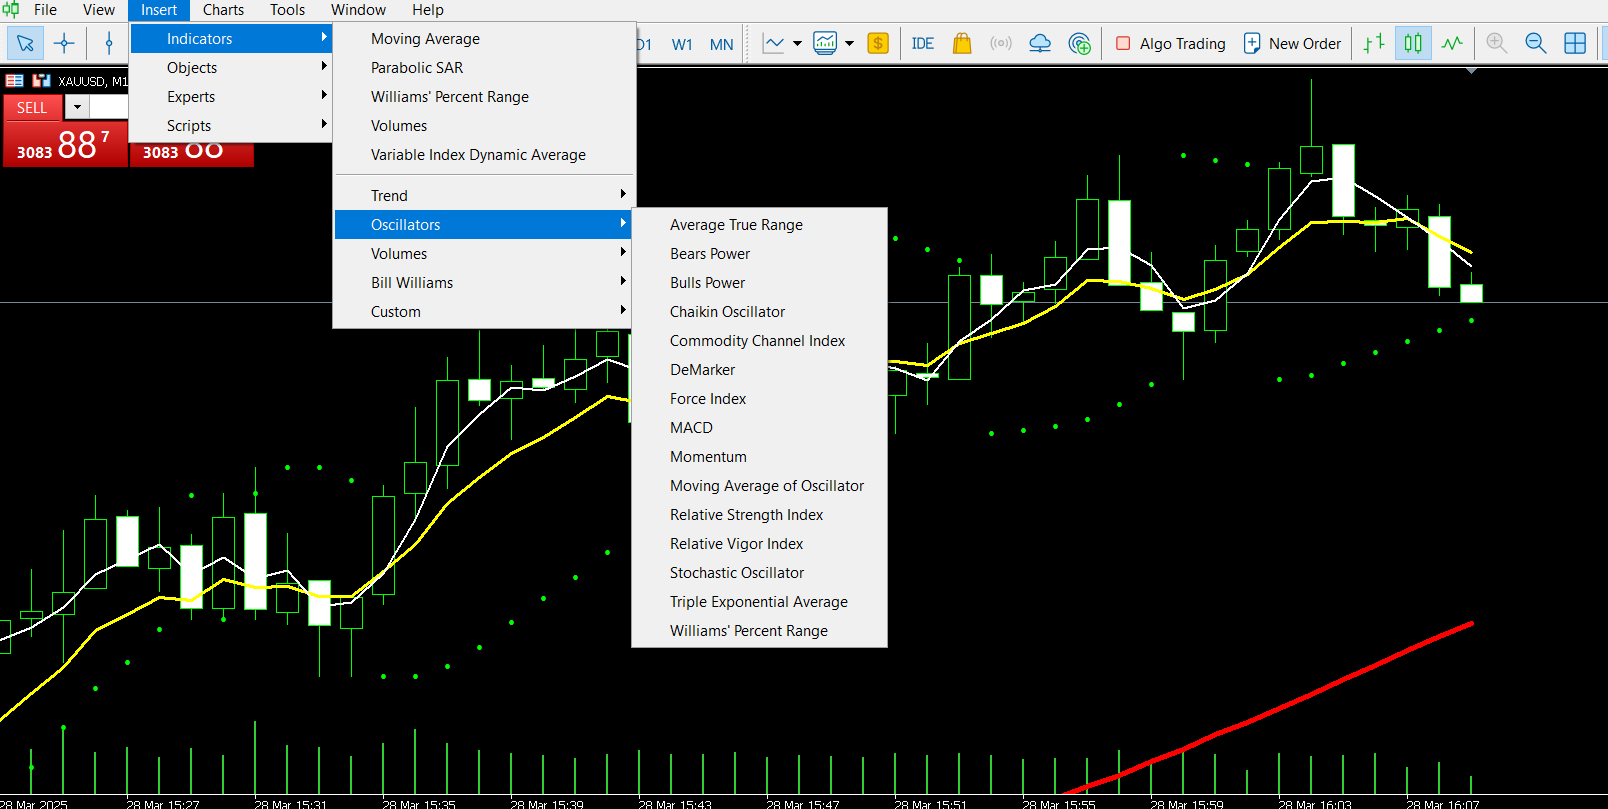
Task: Expand Volumes submenu with arrow
Action: (483, 253)
